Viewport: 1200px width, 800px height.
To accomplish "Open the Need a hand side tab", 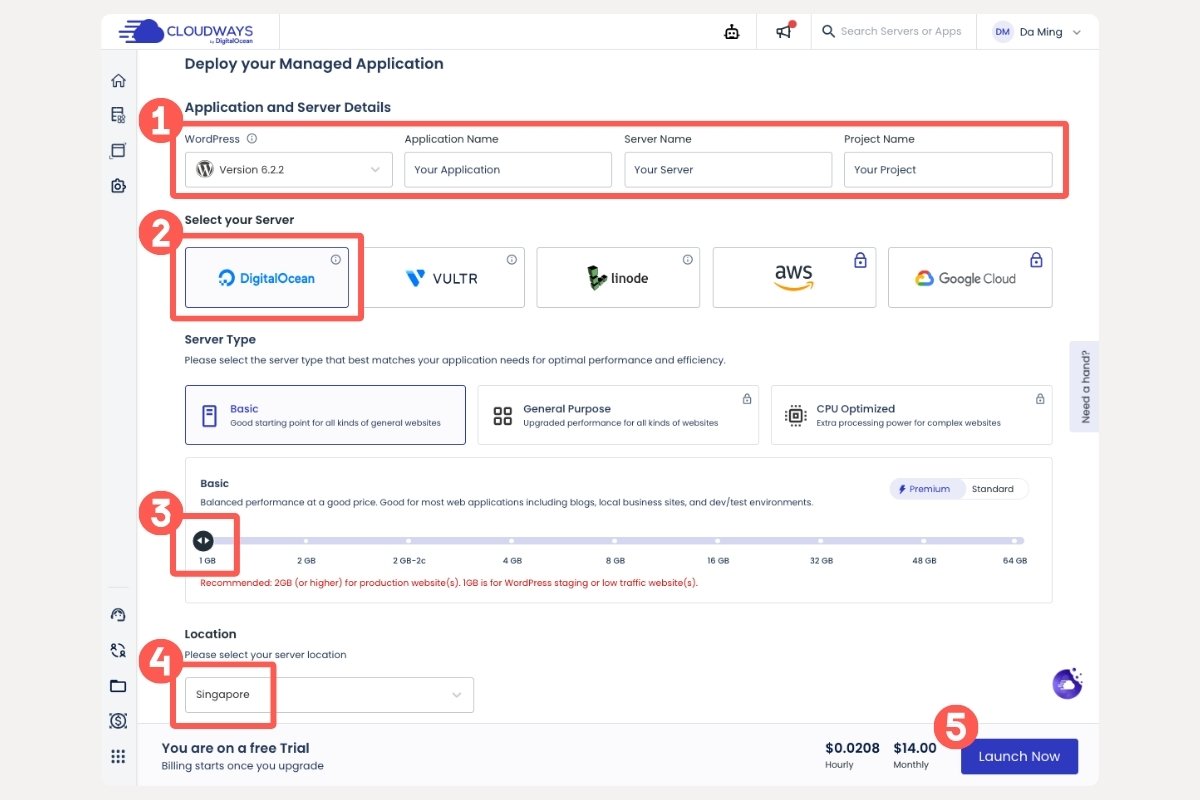I will [1085, 385].
